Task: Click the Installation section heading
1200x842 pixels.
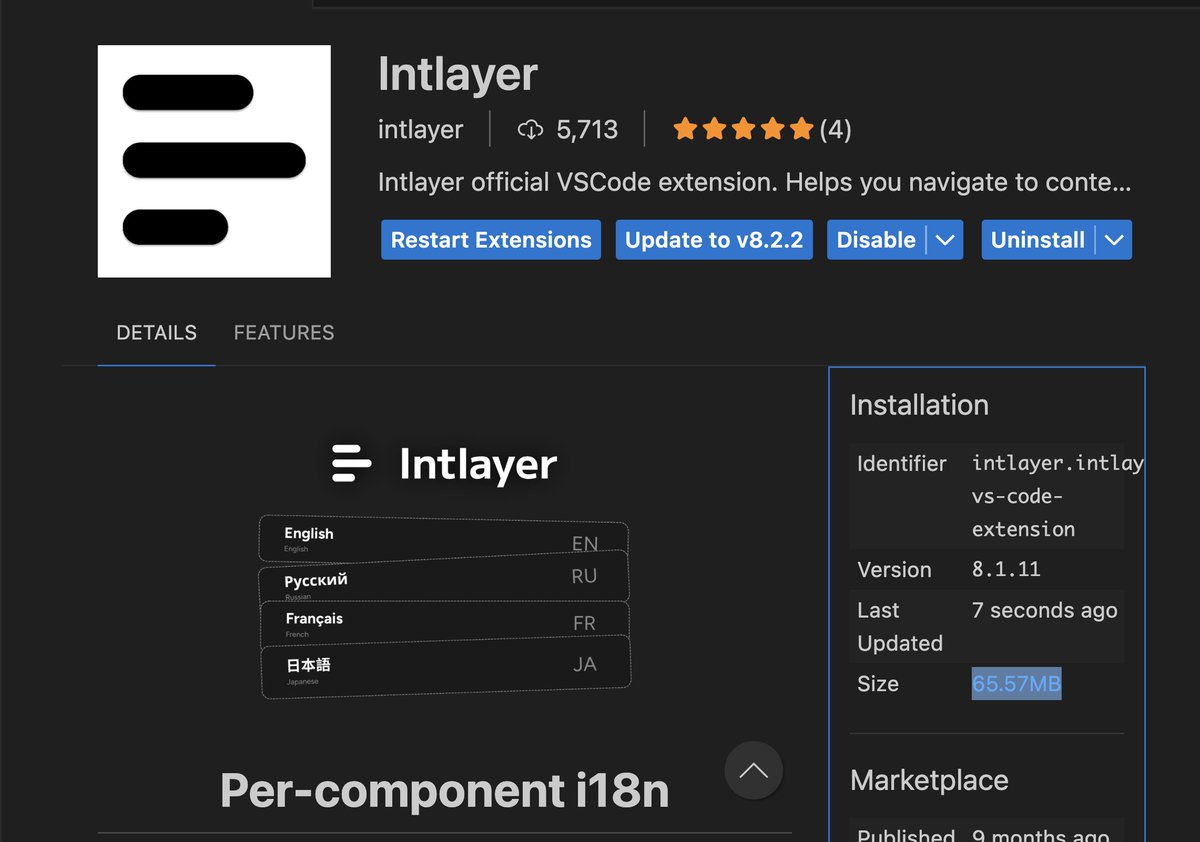Action: click(x=919, y=405)
